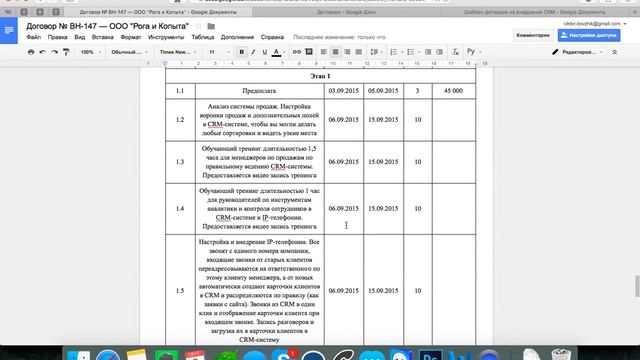The width and height of the screenshot is (640, 360).
Task: Open the Инструменты menu
Action: tap(166, 37)
